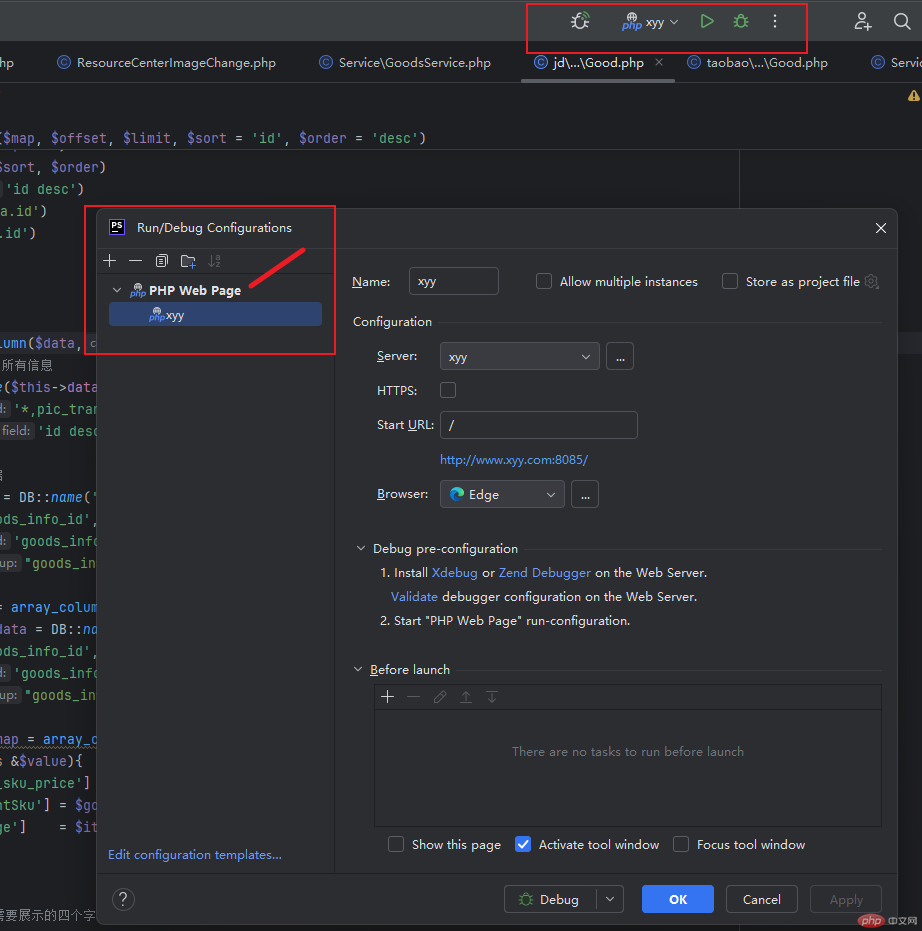Close the Run/Debug Configurations dialog
Viewport: 922px width, 931px height.
pos(881,228)
